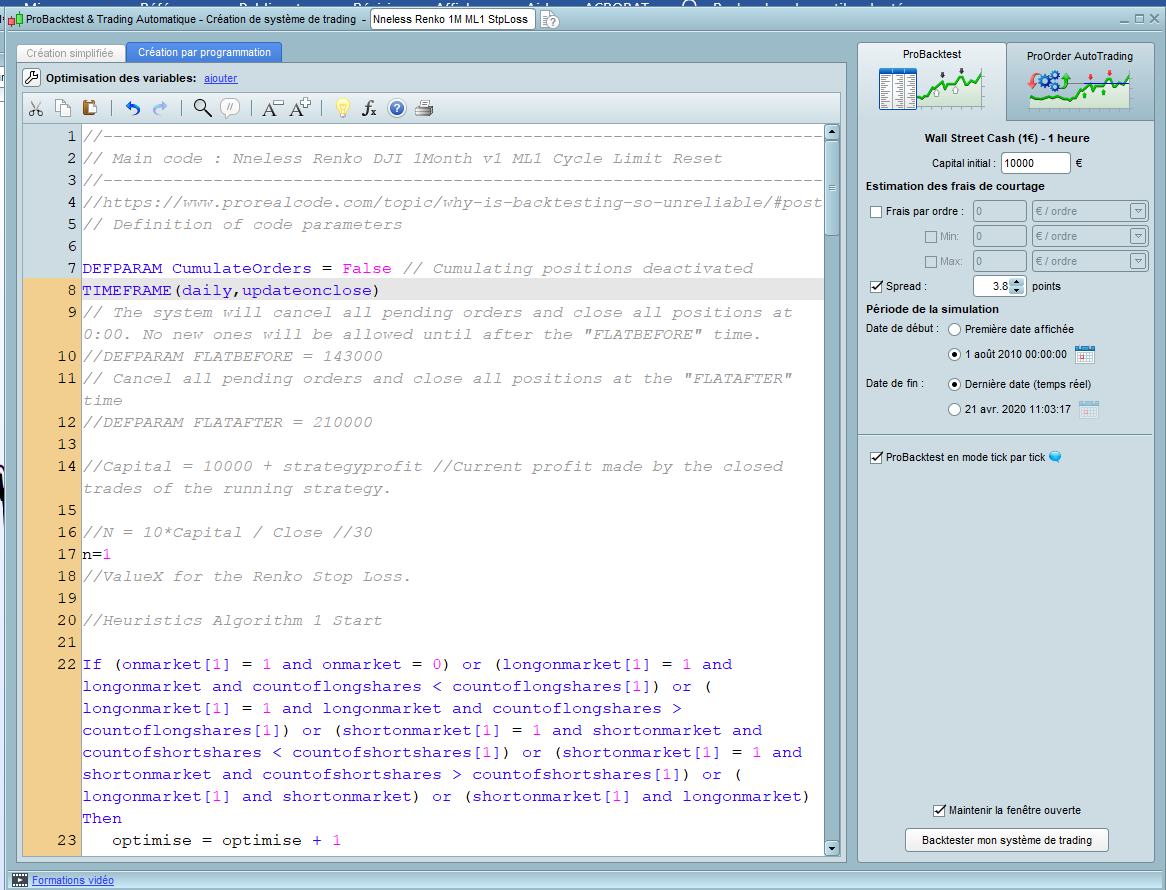
Task: Click line number 22 in gutter
Action: pyautogui.click(x=67, y=665)
